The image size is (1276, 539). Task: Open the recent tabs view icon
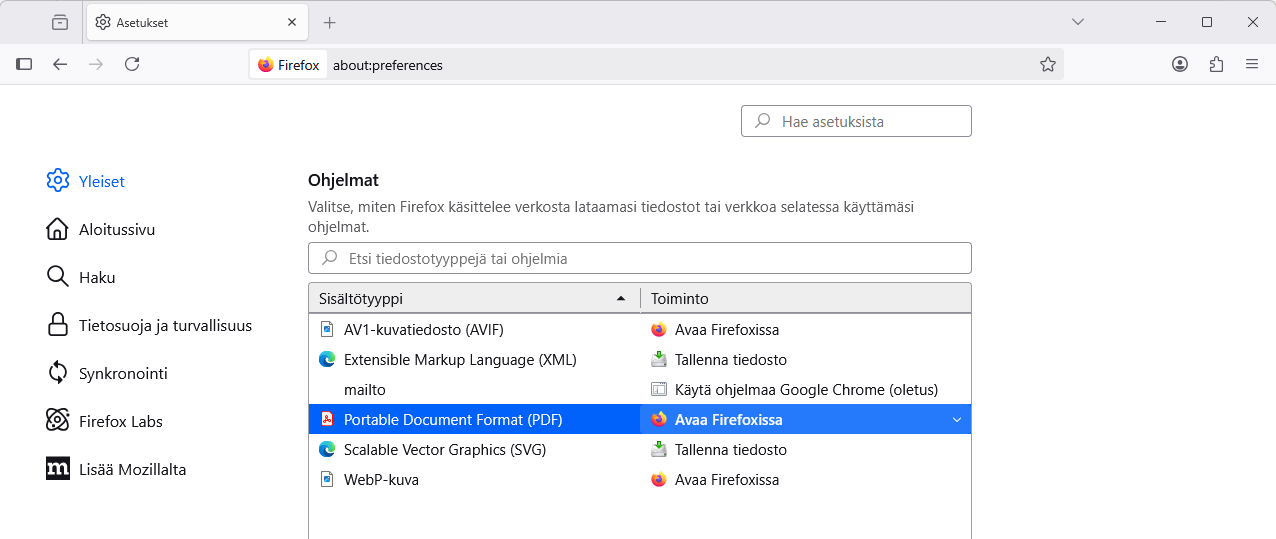60,22
